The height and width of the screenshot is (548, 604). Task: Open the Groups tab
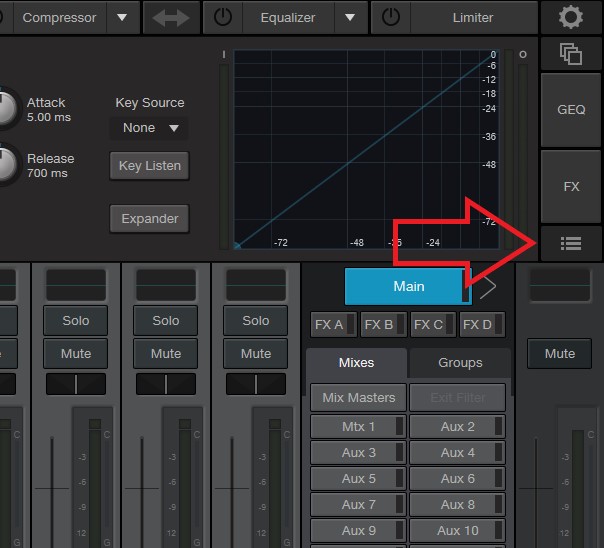coord(460,363)
